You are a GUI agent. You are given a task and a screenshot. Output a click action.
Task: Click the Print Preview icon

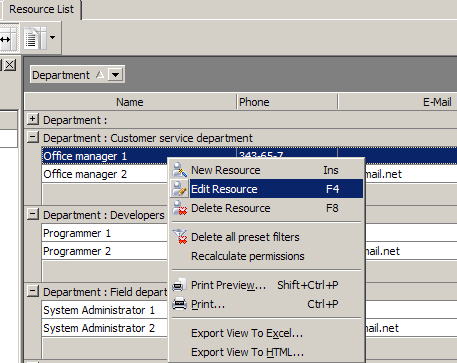tap(180, 285)
